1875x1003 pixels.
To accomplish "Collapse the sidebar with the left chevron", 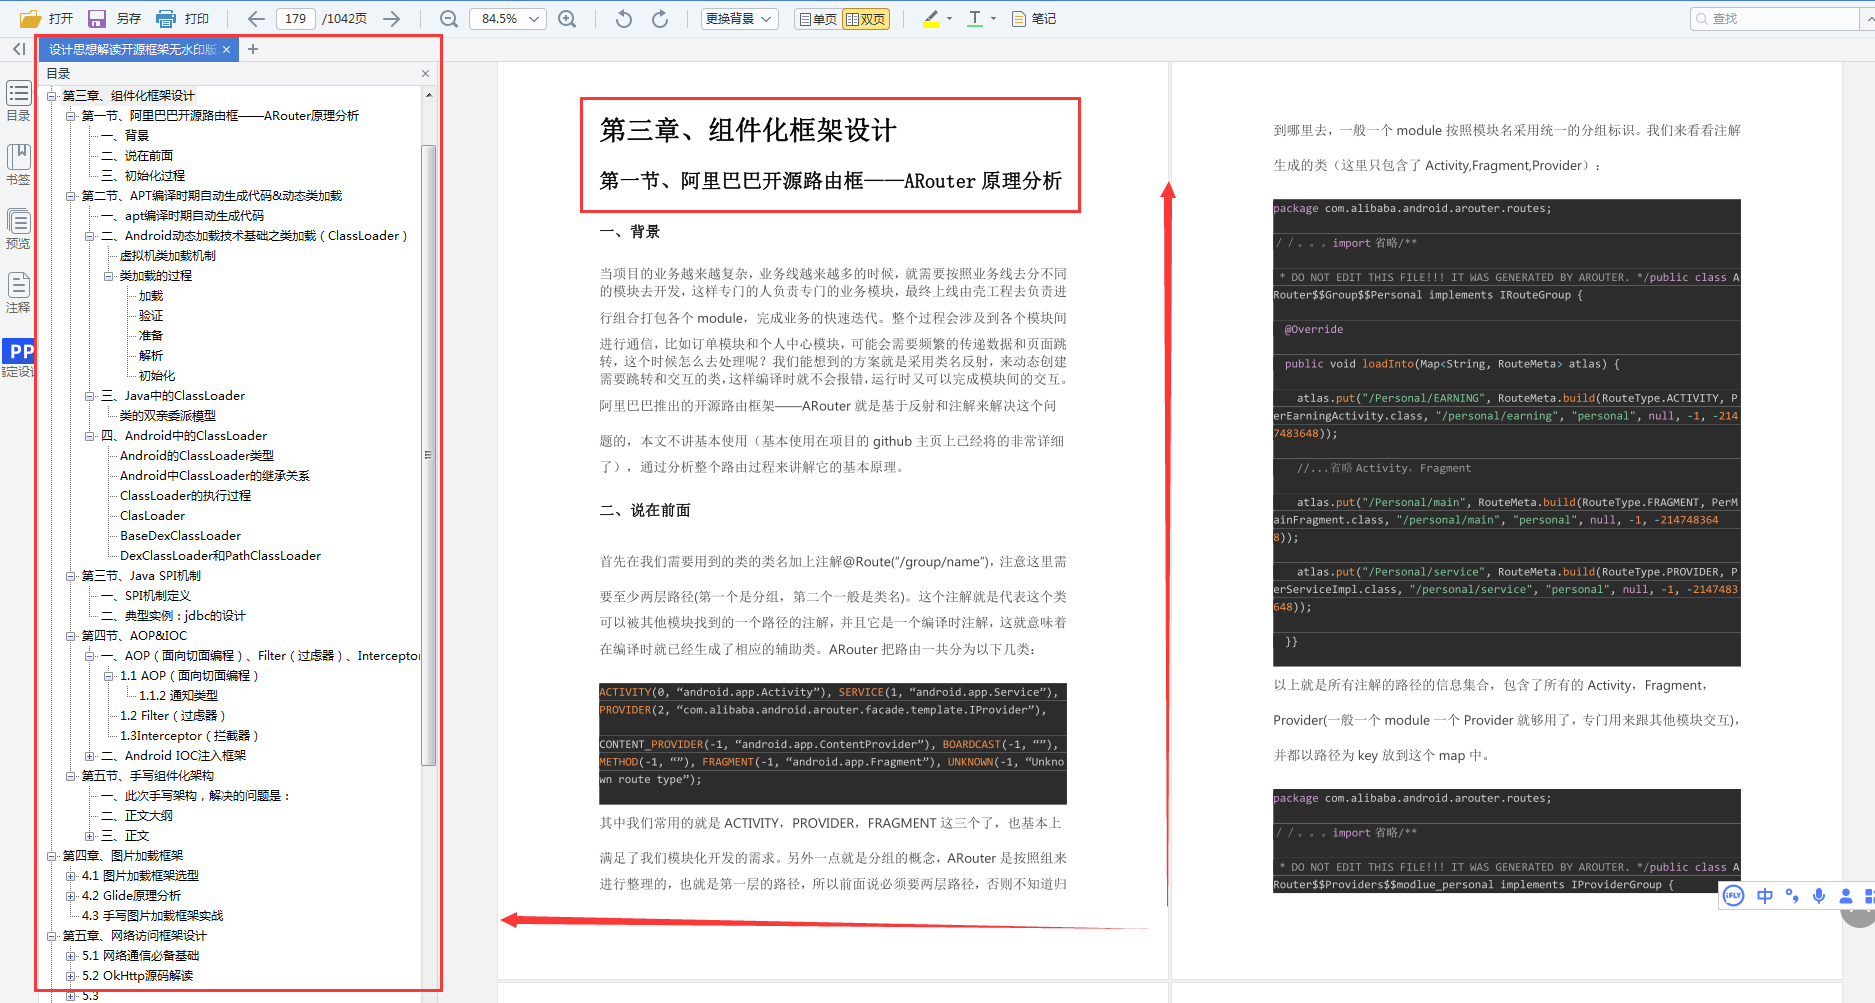I will [x=19, y=49].
